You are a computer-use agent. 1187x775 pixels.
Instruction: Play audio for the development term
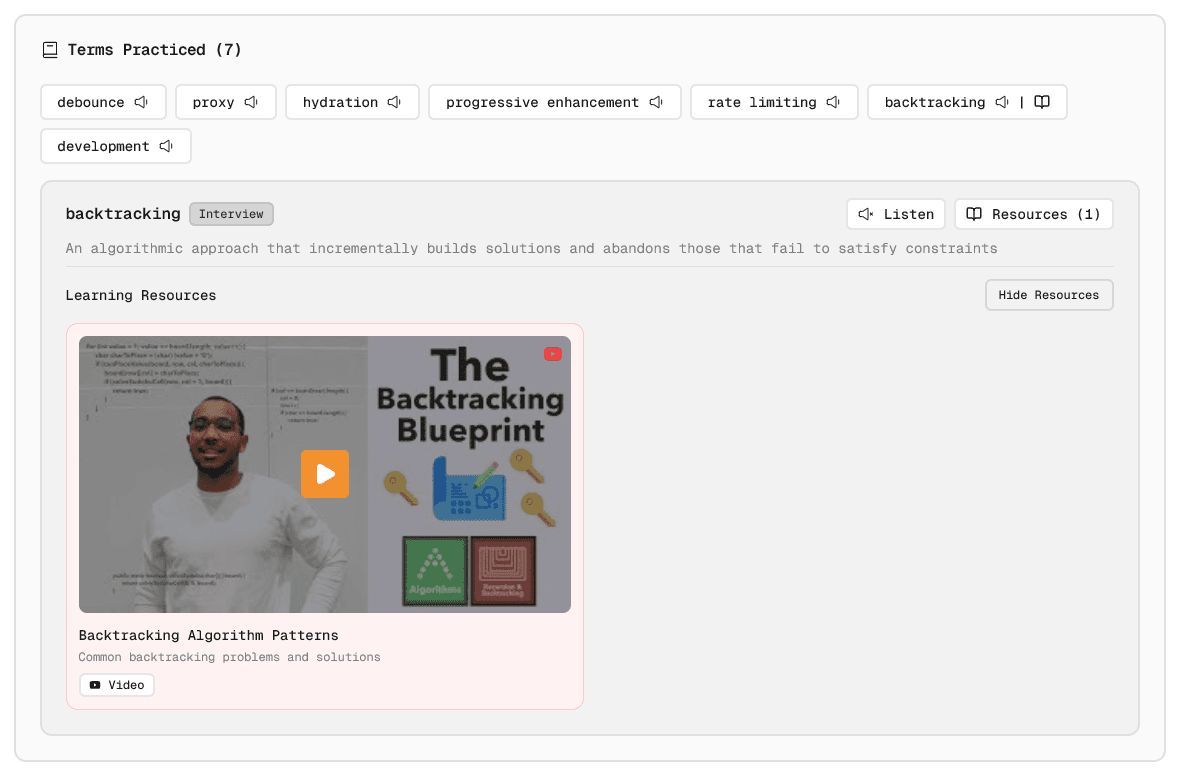pyautogui.click(x=167, y=146)
